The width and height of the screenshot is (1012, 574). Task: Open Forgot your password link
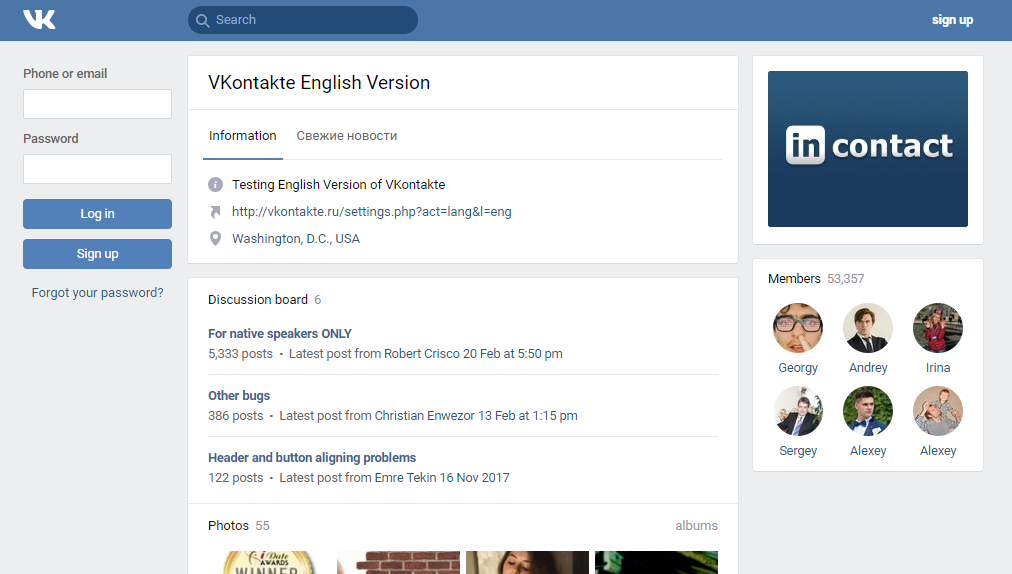click(97, 292)
